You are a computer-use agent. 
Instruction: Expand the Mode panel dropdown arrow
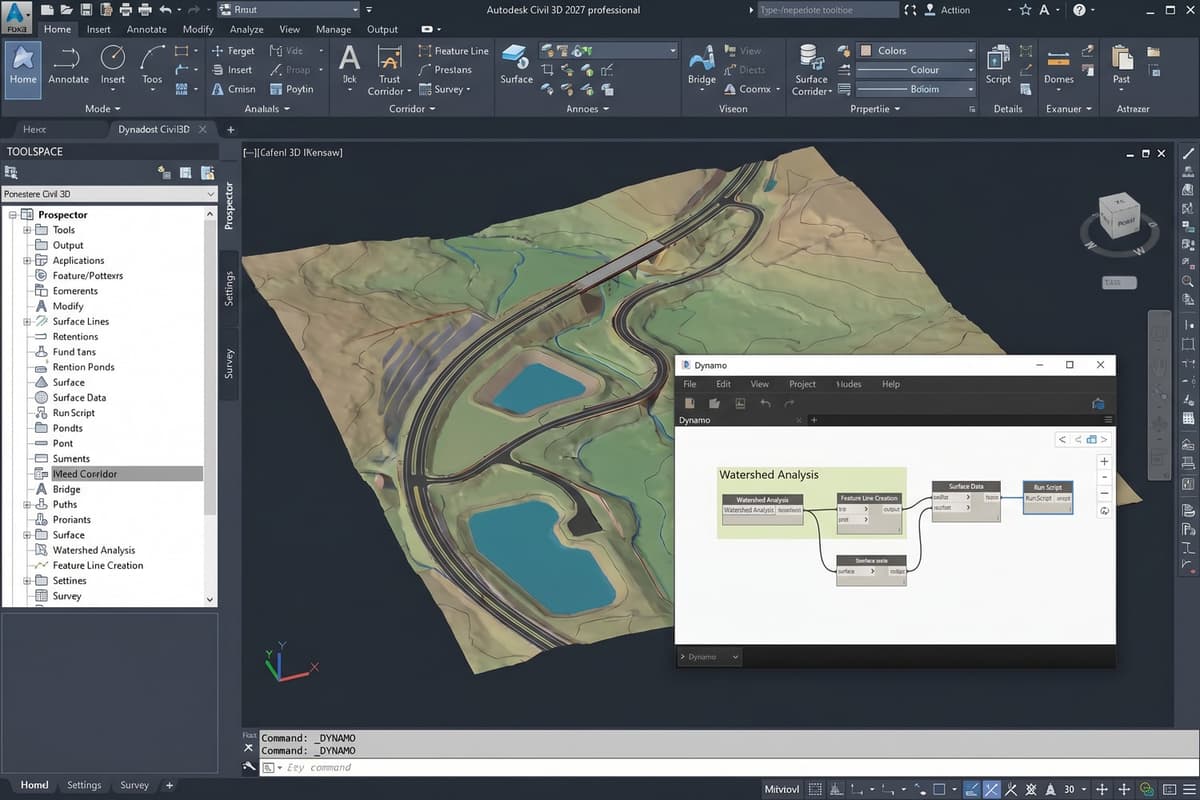118,108
